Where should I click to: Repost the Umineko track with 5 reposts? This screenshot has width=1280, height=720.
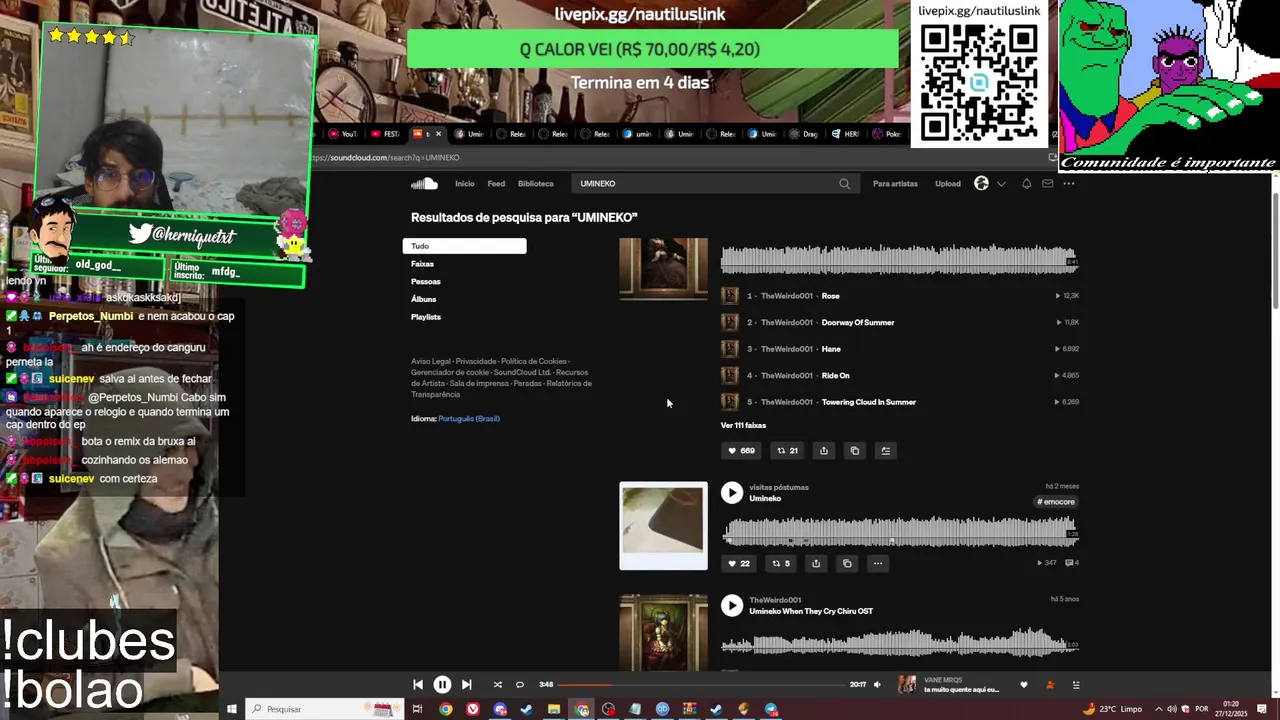(x=780, y=563)
